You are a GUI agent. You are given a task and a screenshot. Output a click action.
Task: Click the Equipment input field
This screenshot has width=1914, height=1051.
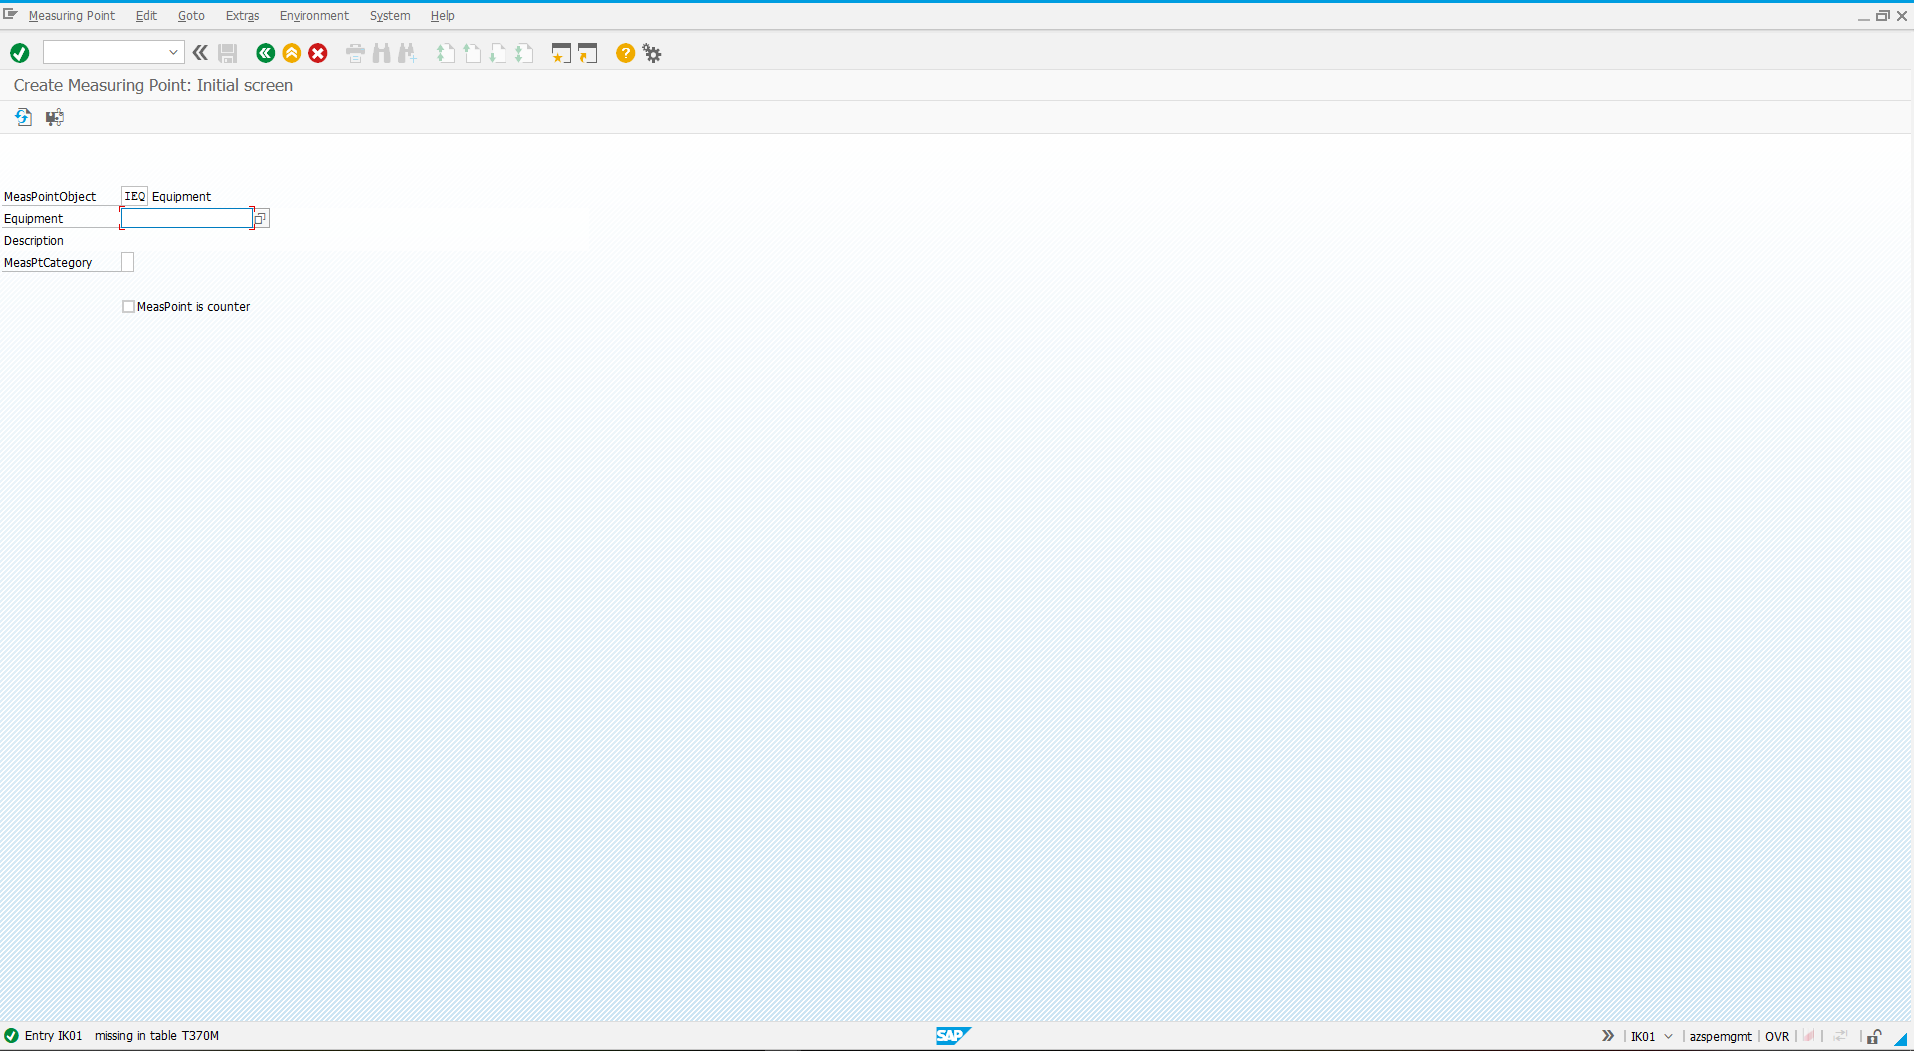(186, 218)
